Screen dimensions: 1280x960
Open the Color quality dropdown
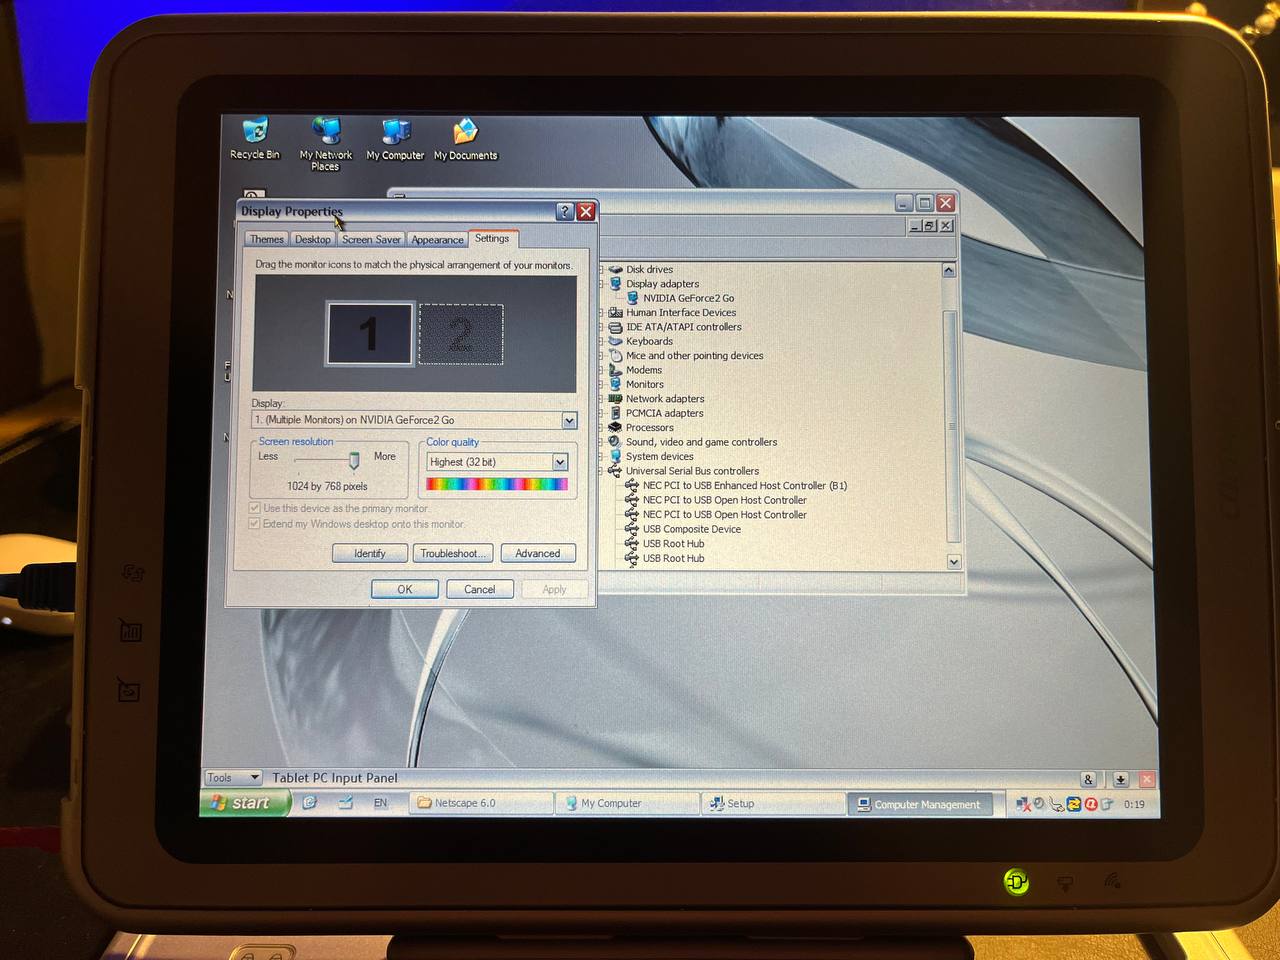click(560, 462)
